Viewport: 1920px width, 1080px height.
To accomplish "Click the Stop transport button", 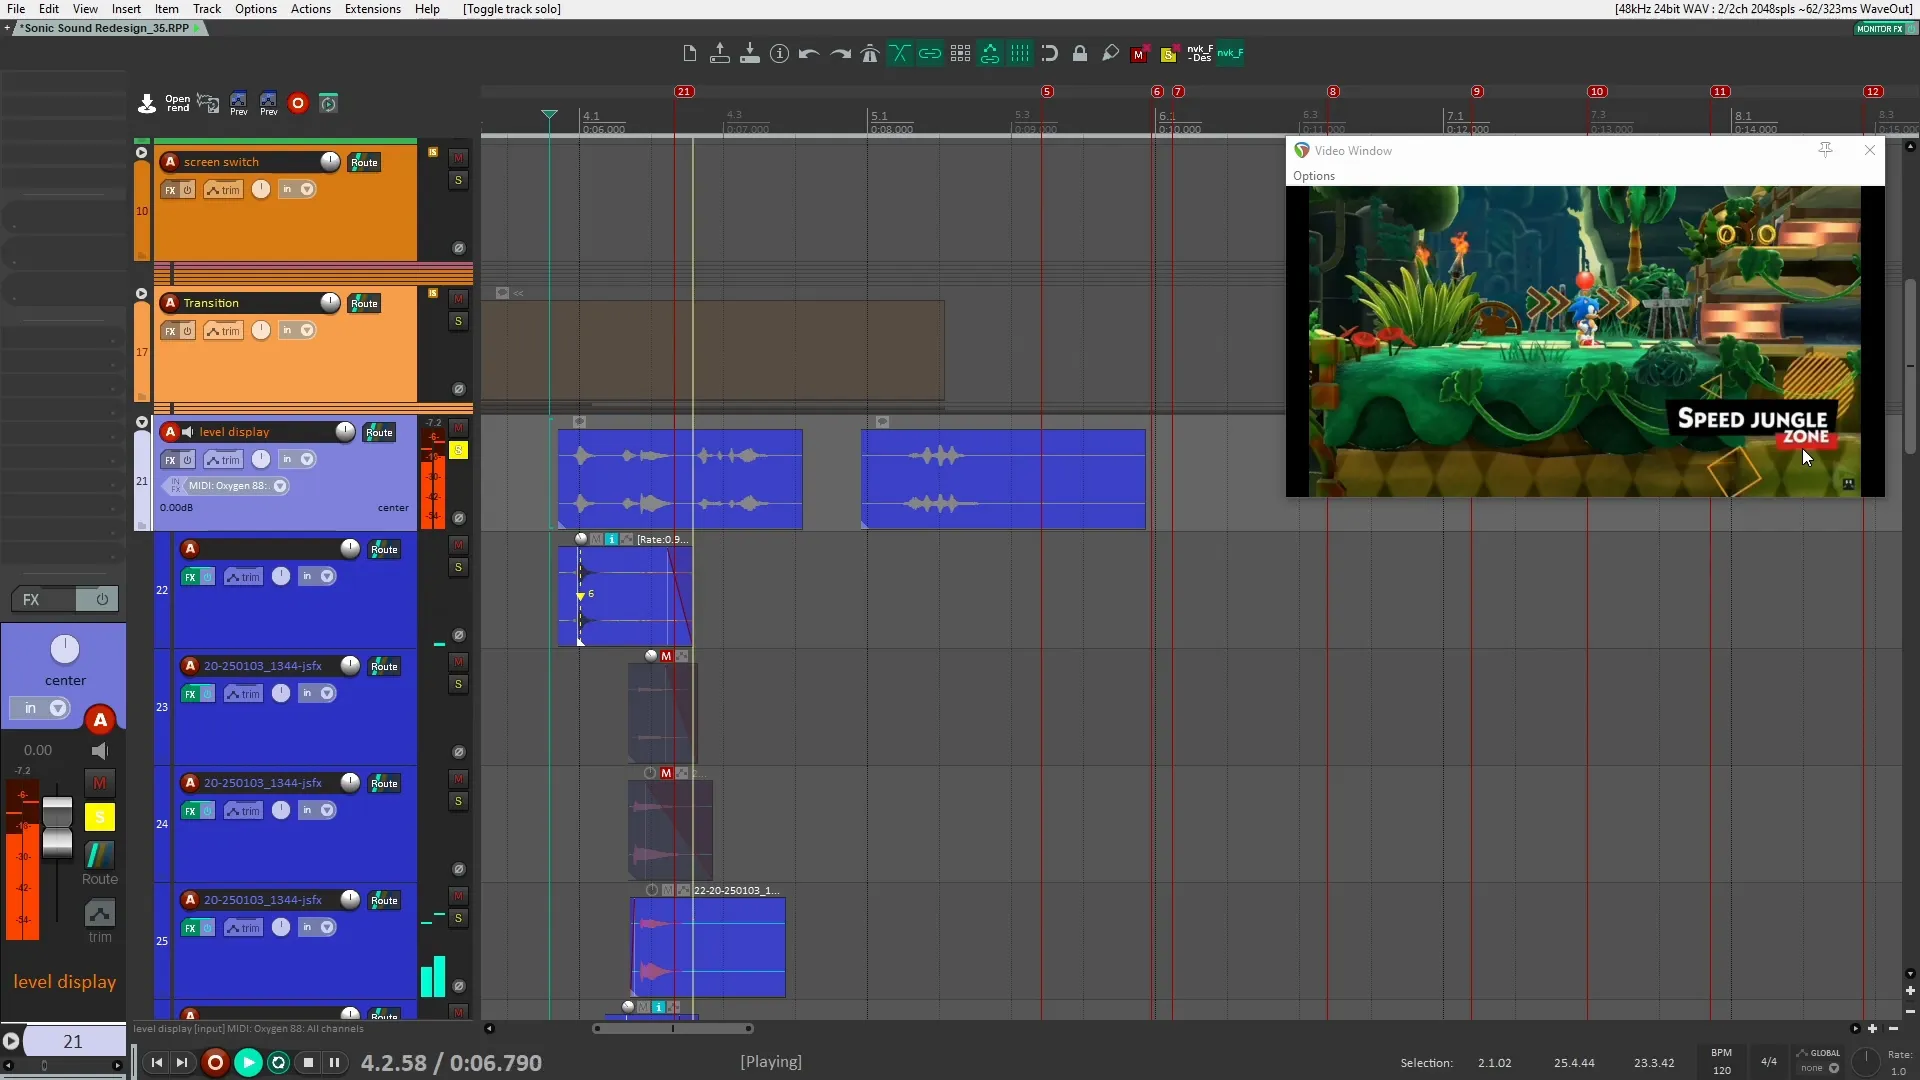I will click(308, 1062).
